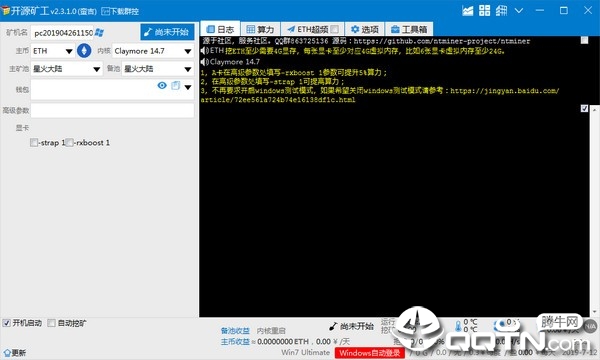The height and width of the screenshot is (360, 600).
Task: Click the Win7 Ultimate status text
Action: pyautogui.click(x=305, y=352)
